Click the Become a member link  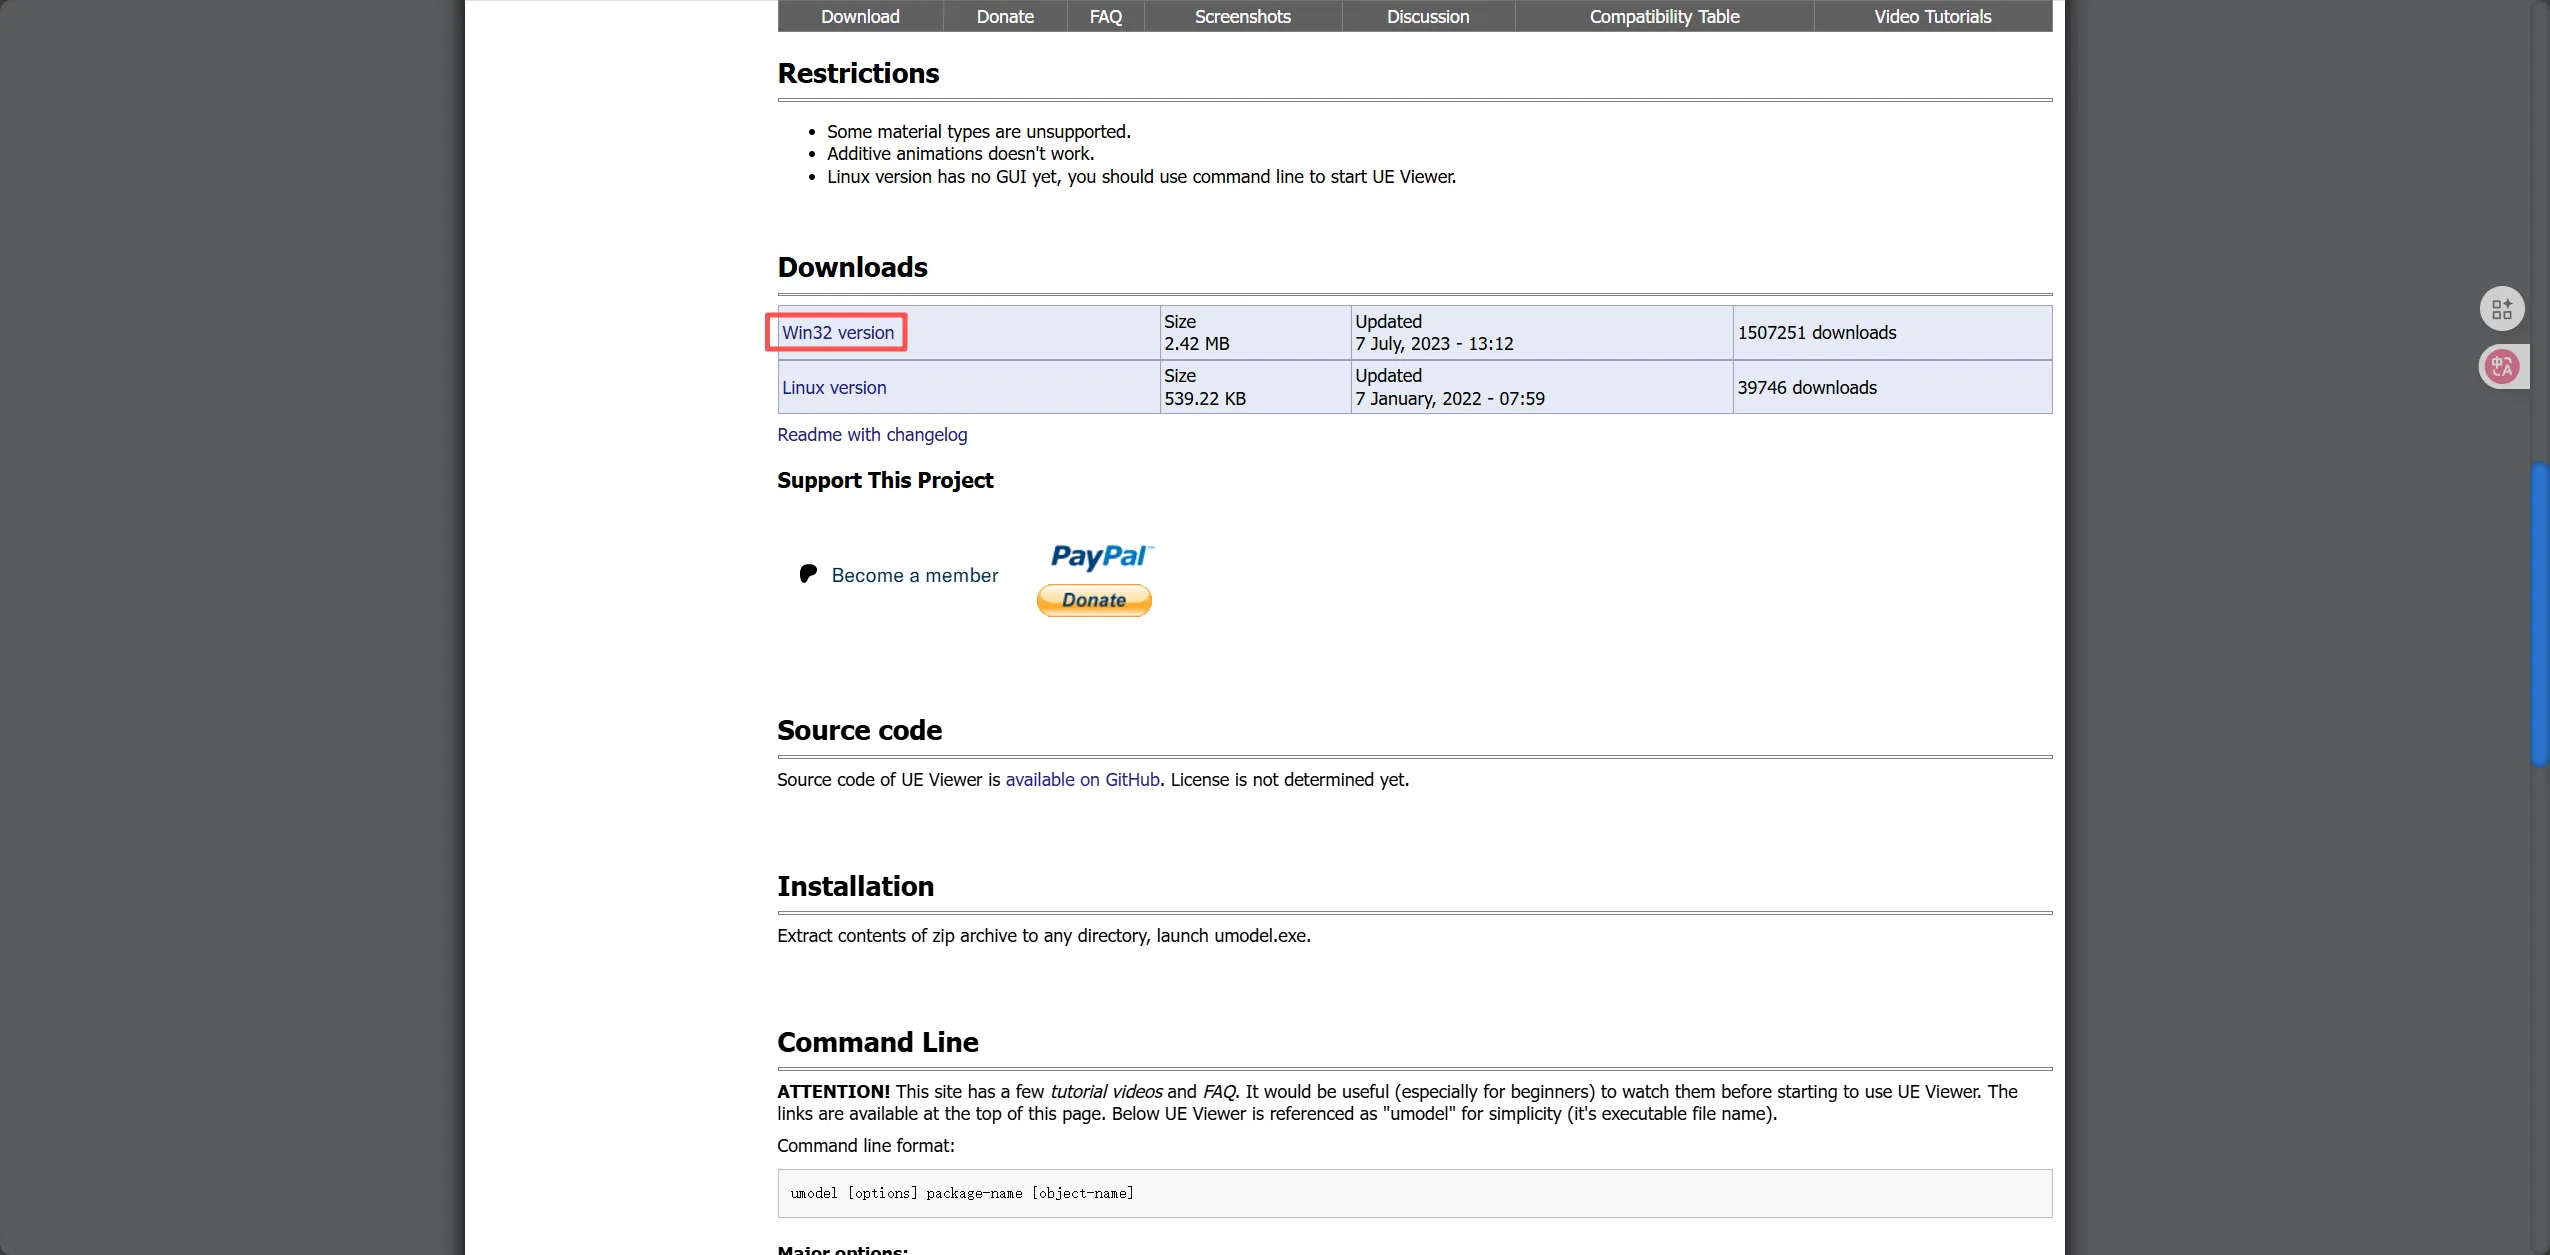point(914,575)
